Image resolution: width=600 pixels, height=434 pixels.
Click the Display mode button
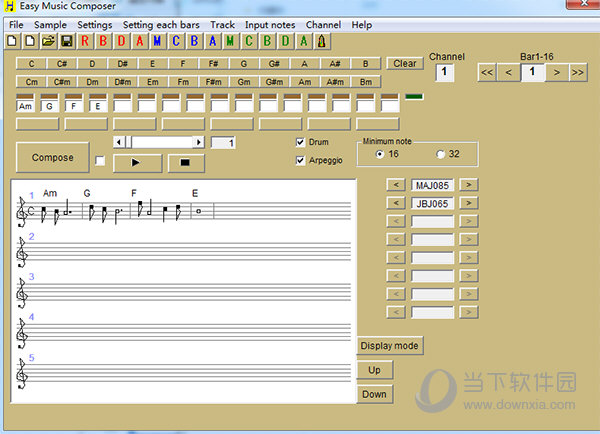click(x=390, y=346)
